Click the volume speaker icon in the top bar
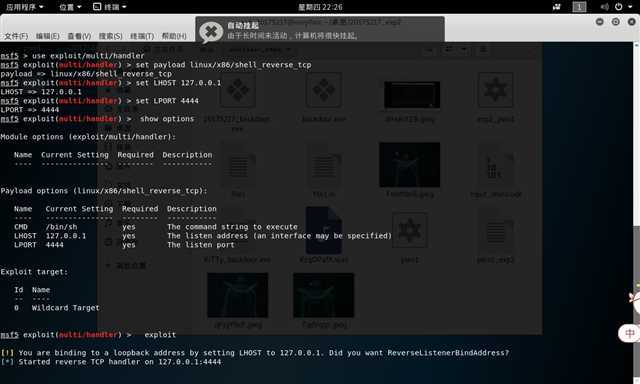The image size is (640, 384). [604, 7]
